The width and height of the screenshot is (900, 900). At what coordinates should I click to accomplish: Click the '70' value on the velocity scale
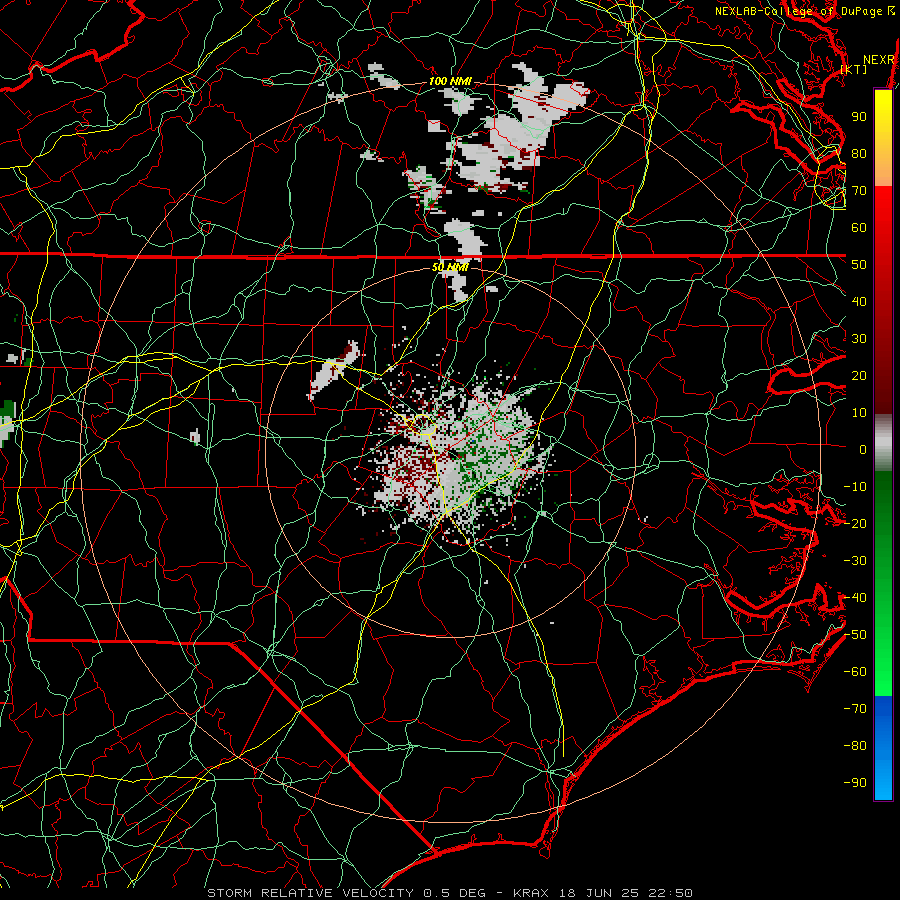859,191
